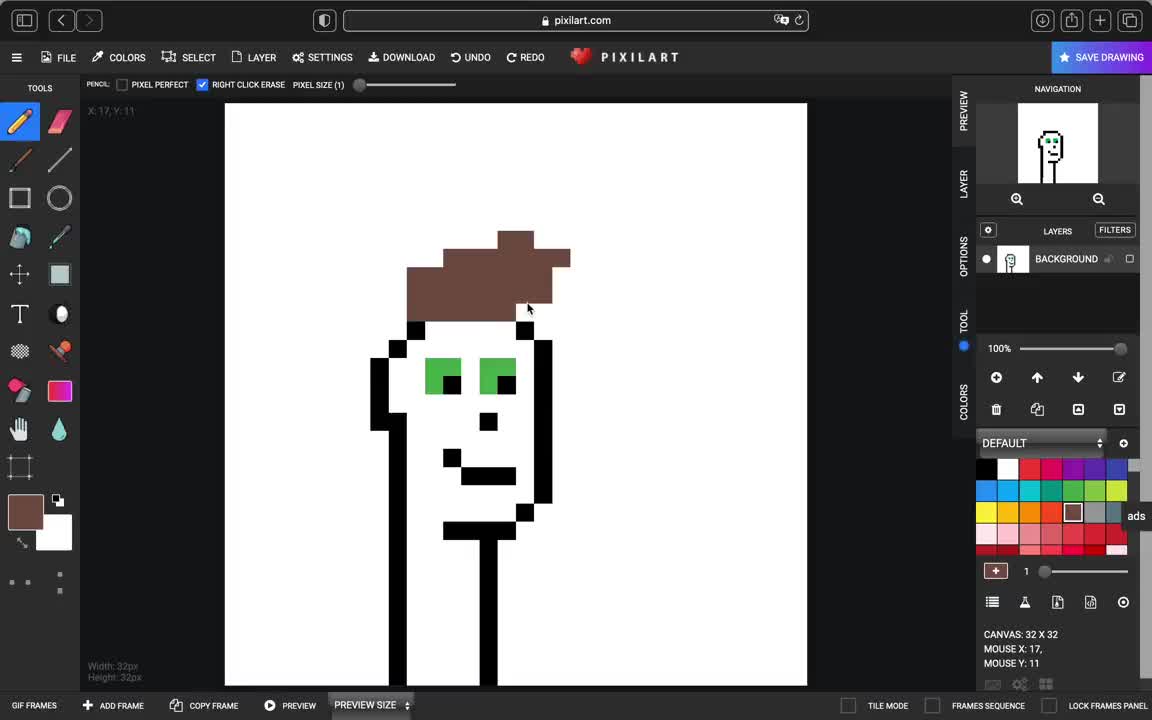Toggle the Tile Mode checkbox
The height and width of the screenshot is (720, 1152).
[848, 705]
